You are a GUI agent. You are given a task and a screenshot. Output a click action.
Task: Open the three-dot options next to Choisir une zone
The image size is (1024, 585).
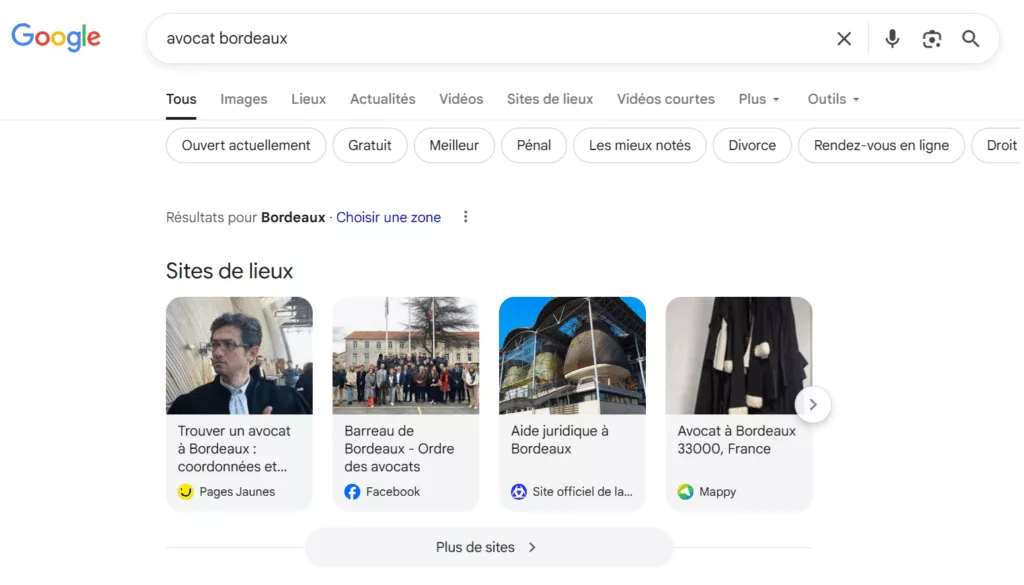pos(465,217)
